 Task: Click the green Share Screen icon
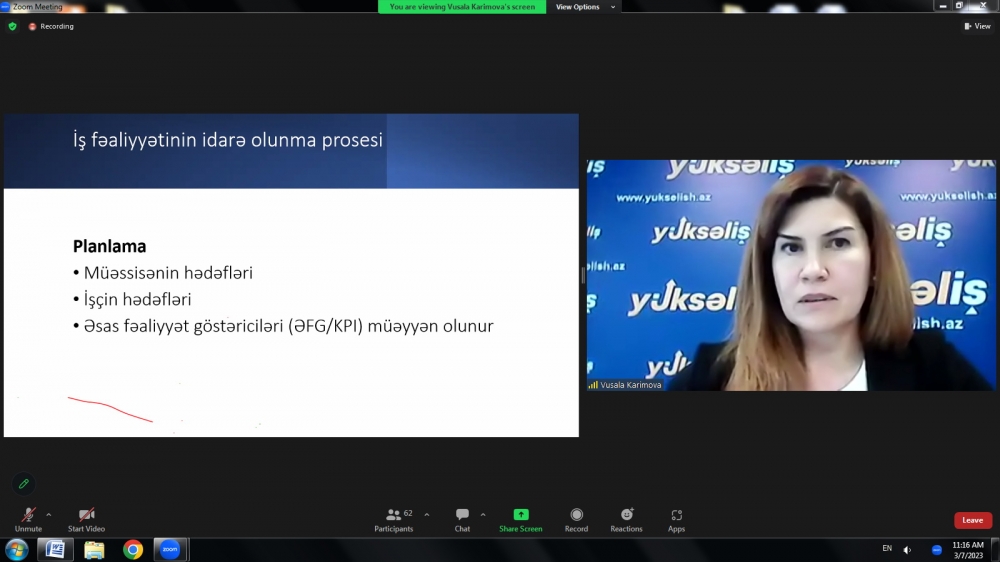point(520,515)
